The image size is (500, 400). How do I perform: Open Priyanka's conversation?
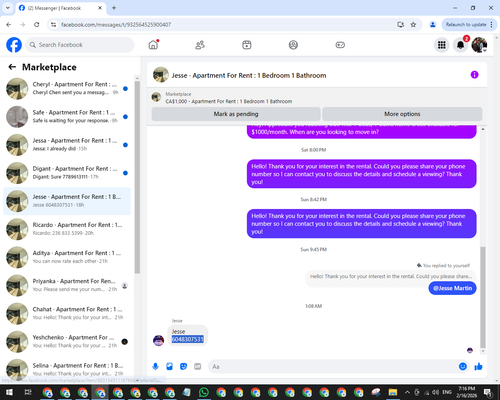67,285
